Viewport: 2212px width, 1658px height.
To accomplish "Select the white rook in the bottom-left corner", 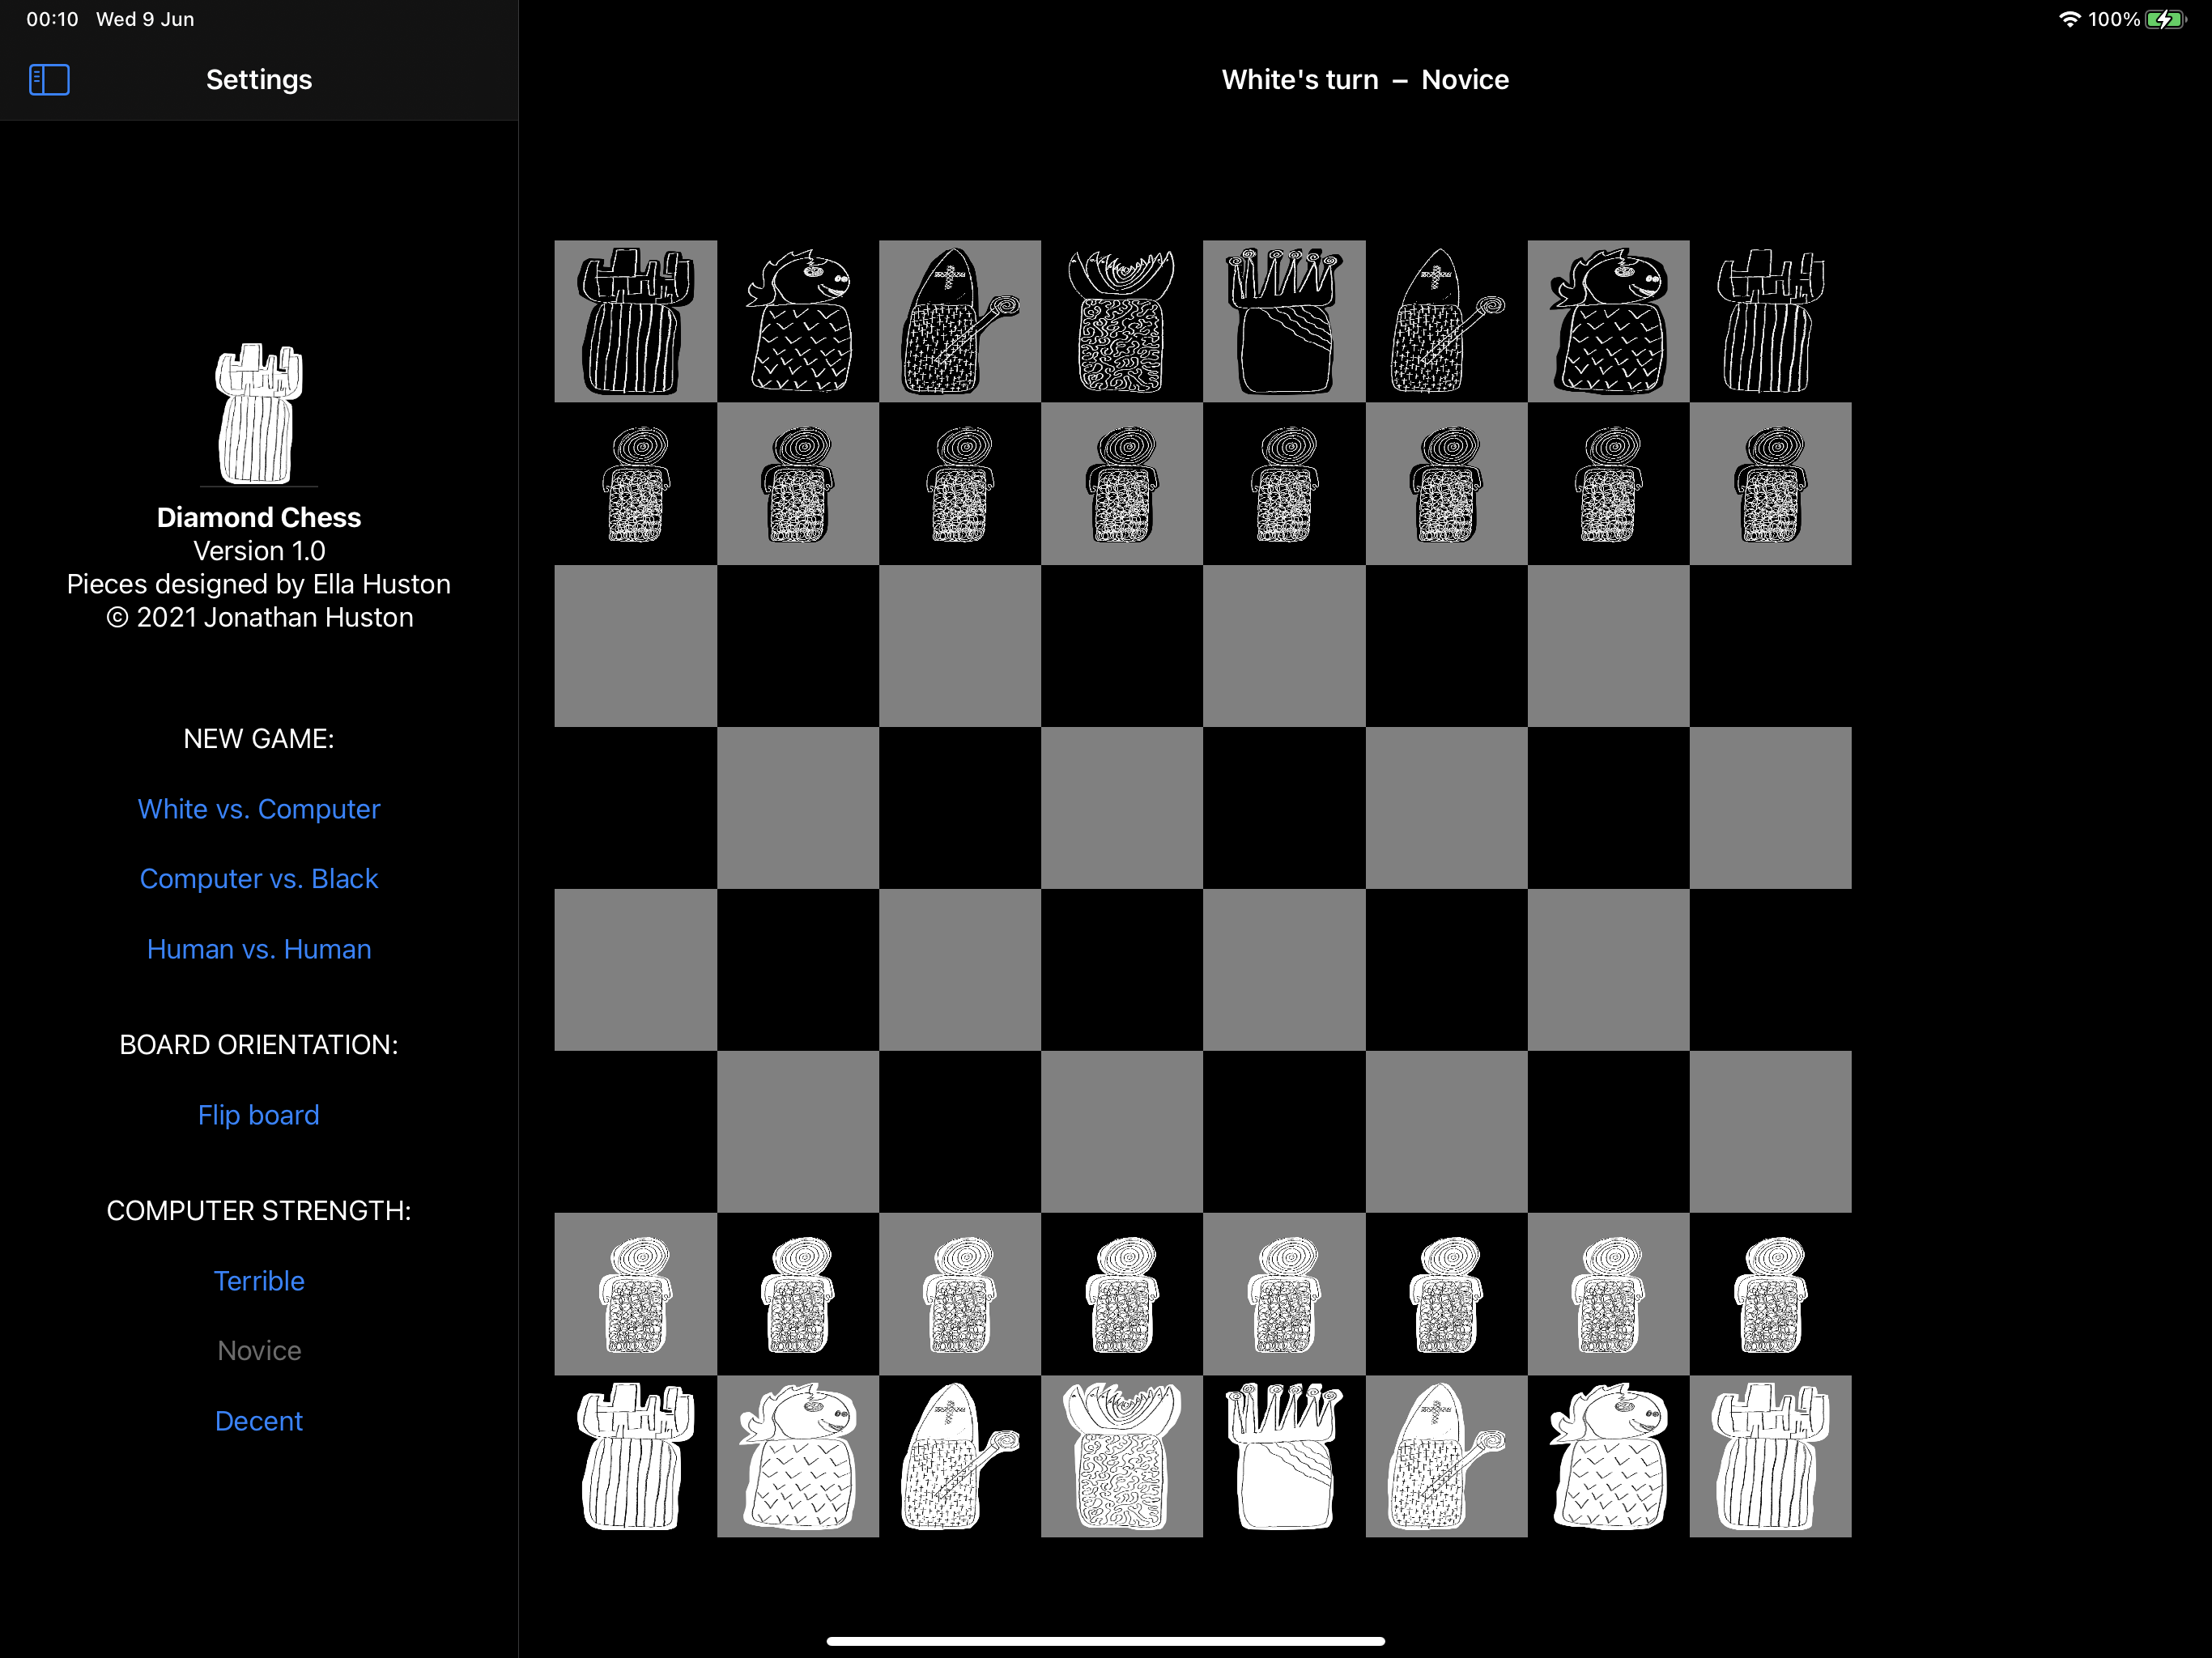I will pyautogui.click(x=635, y=1456).
